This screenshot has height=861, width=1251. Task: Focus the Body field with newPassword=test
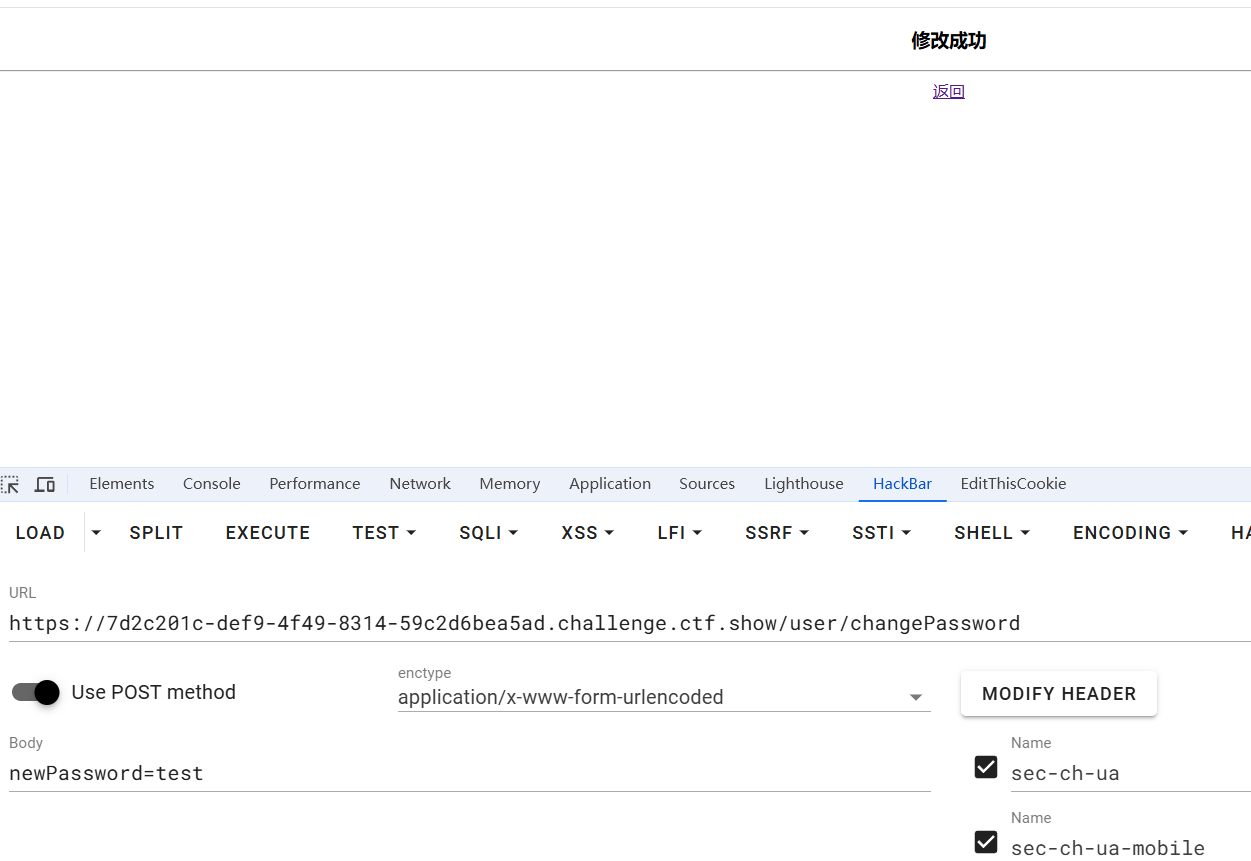[469, 773]
